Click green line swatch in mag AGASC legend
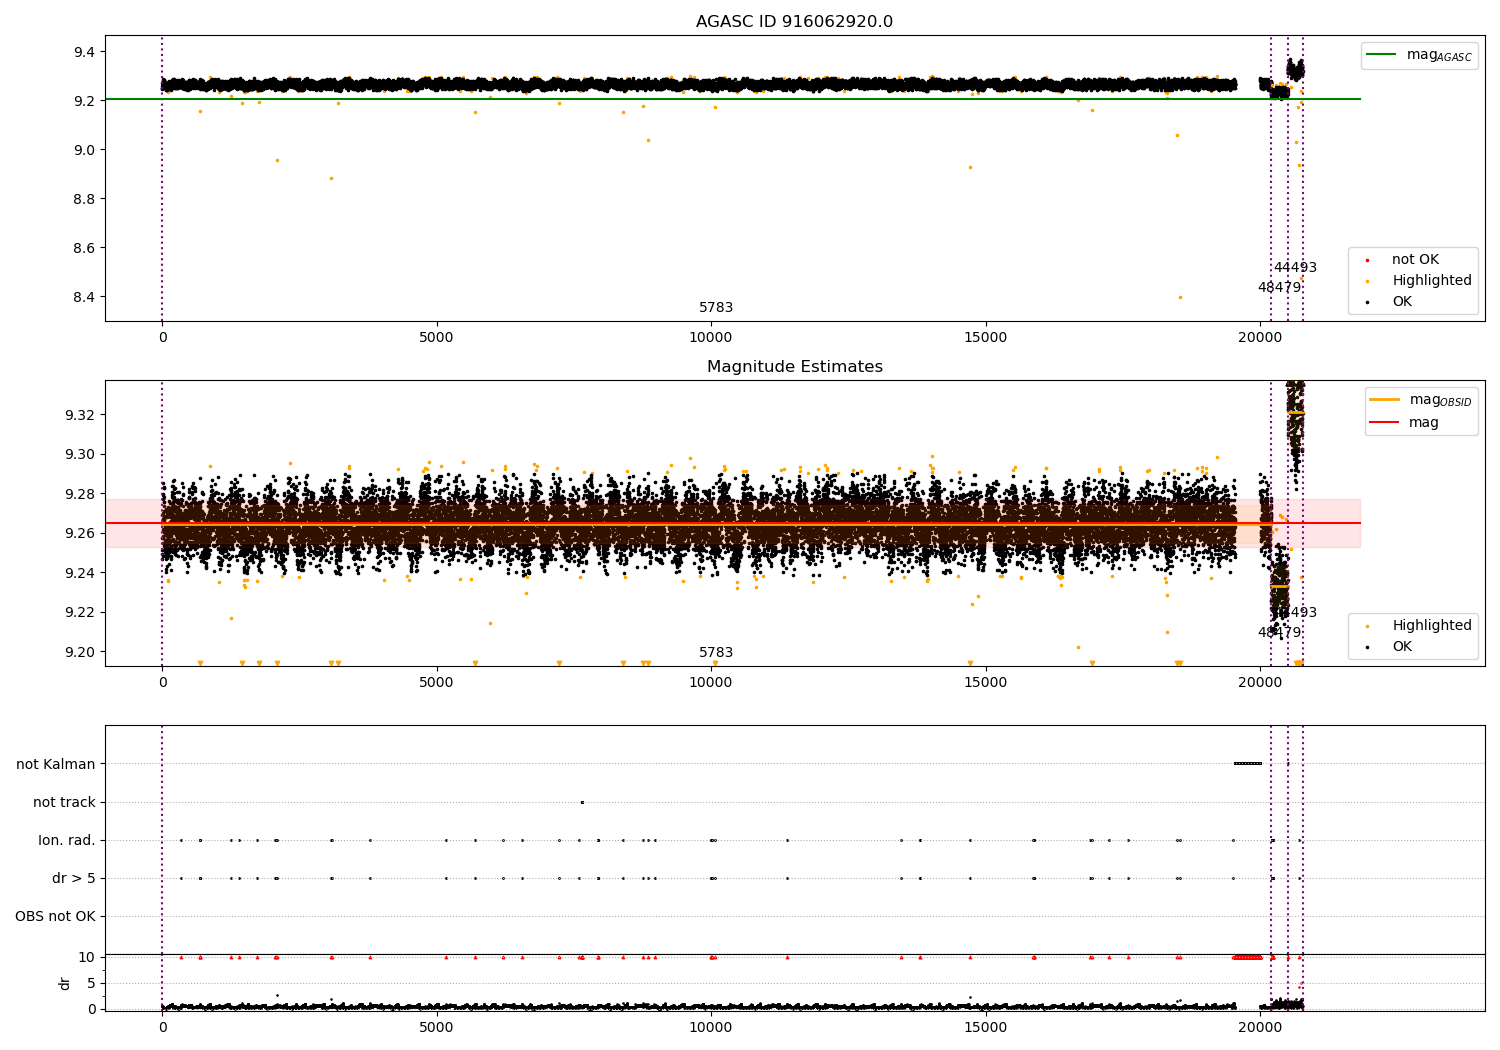 (x=1381, y=55)
